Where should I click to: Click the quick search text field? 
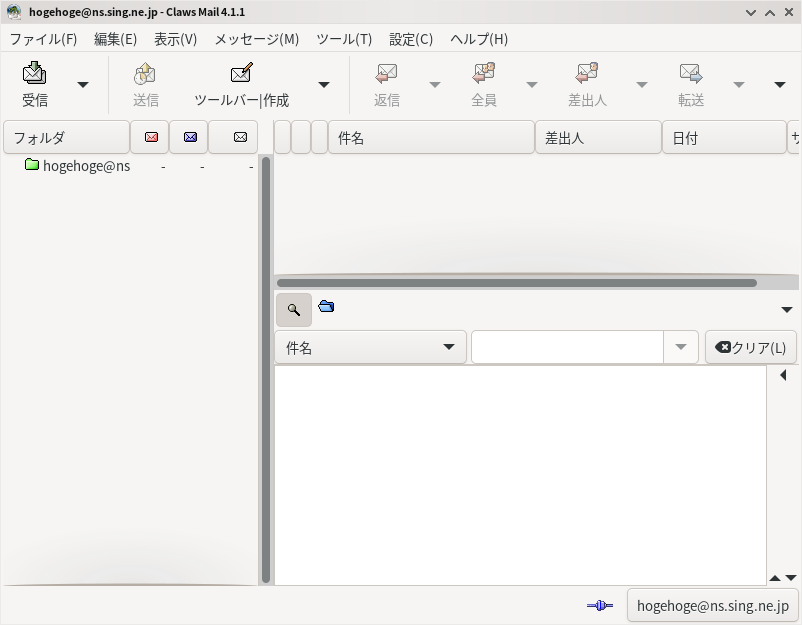coord(567,347)
